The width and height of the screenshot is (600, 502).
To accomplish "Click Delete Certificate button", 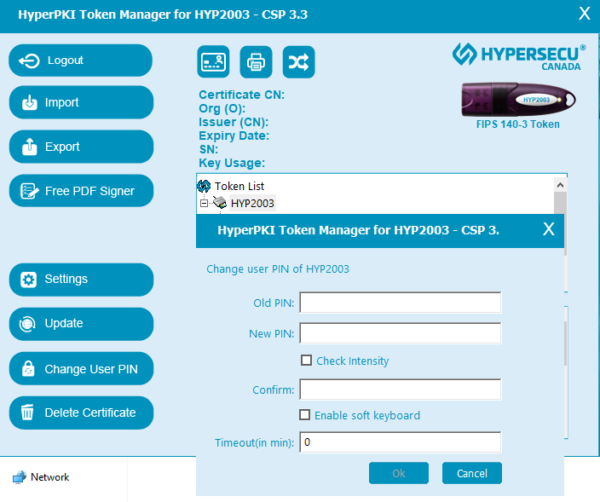I will (x=81, y=413).
